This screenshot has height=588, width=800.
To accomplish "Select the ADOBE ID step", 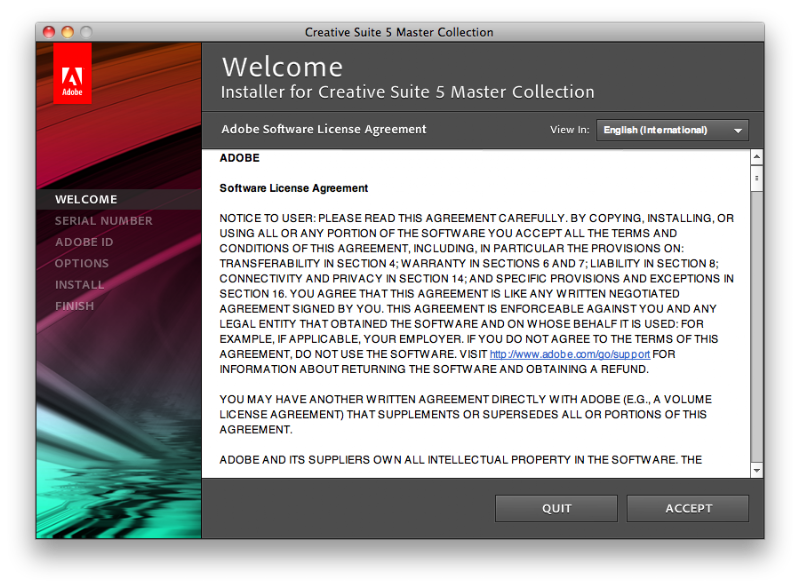I will [84, 242].
